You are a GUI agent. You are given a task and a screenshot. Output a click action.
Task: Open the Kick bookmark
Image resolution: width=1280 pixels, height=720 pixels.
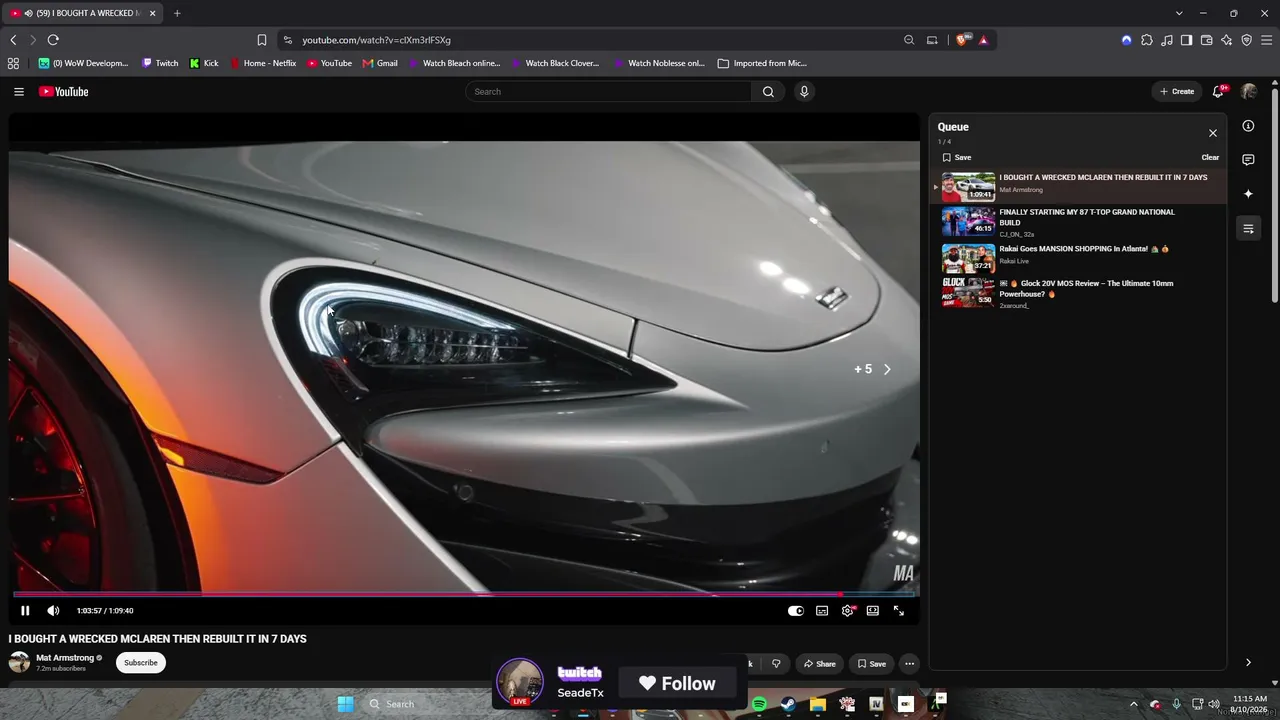coord(204,63)
